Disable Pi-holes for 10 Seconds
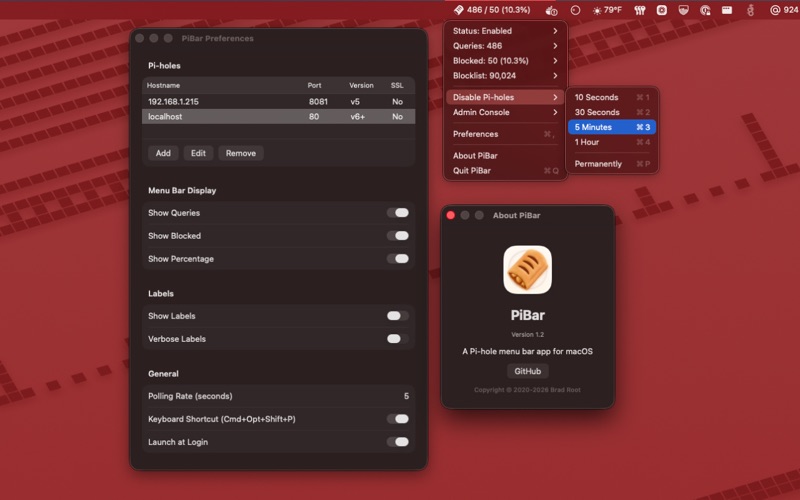Screen dimensions: 800x500 tap(612, 97)
